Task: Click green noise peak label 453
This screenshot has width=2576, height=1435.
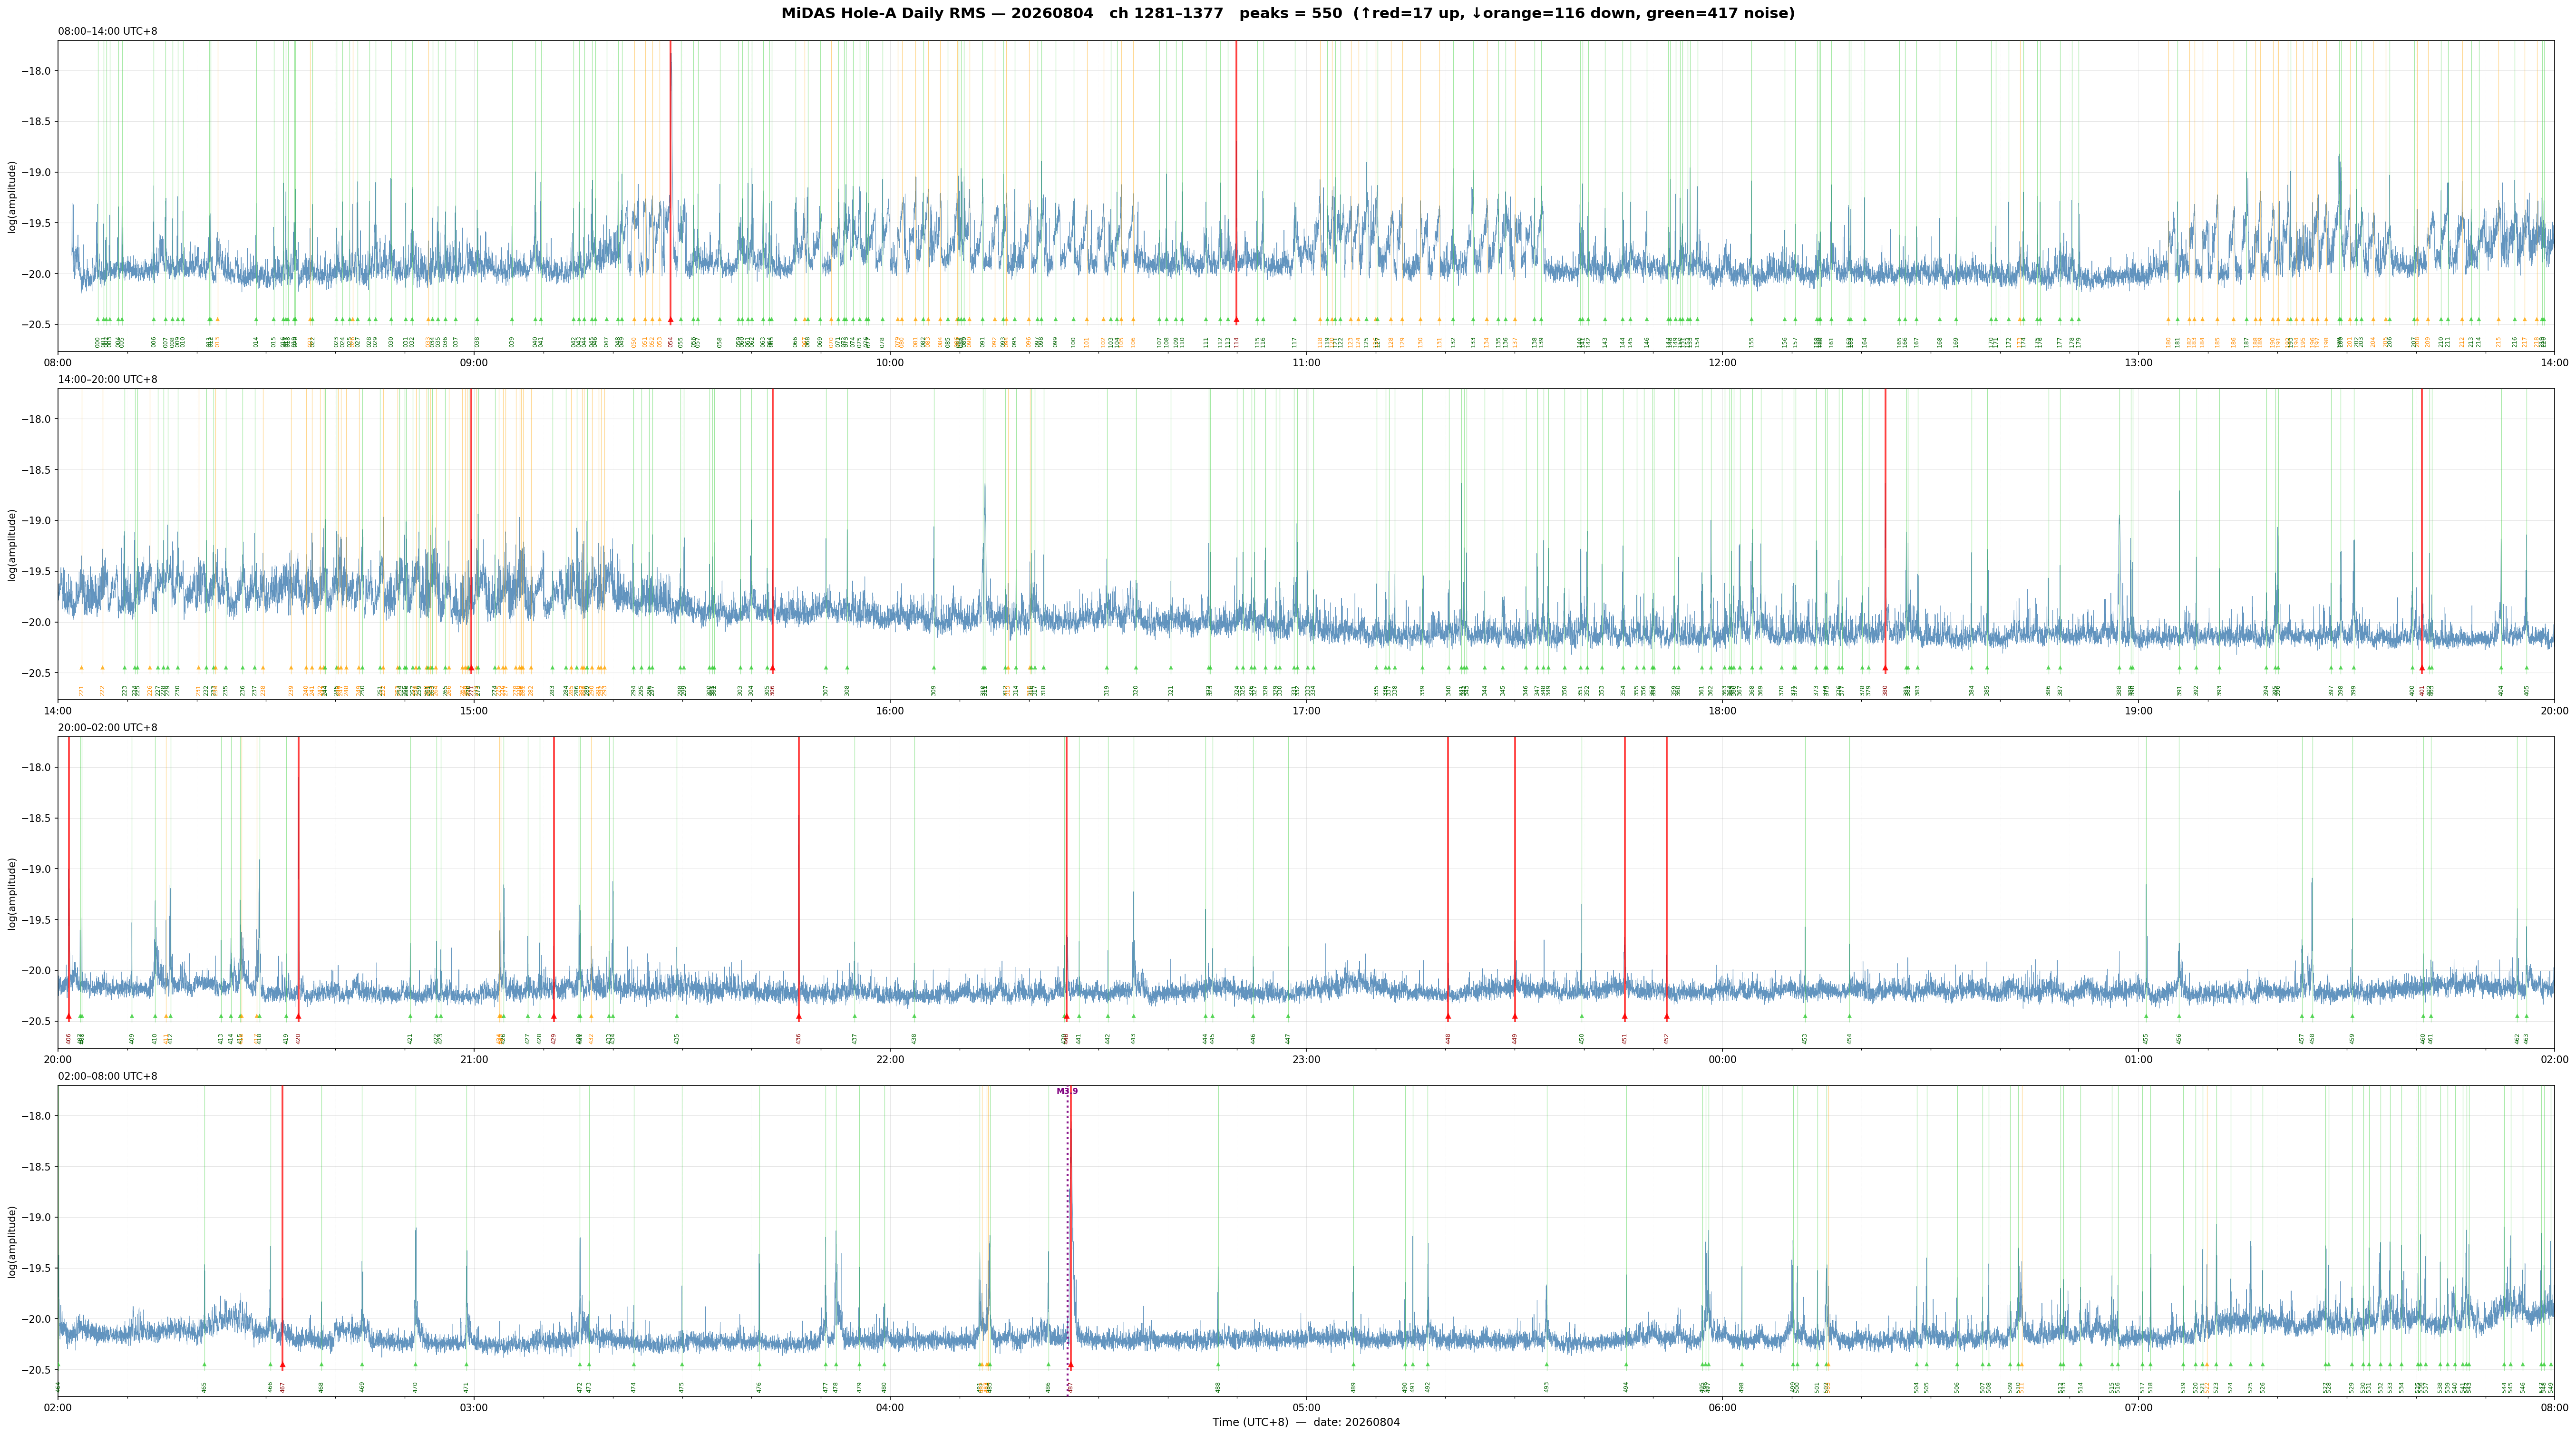Action: (1805, 1039)
